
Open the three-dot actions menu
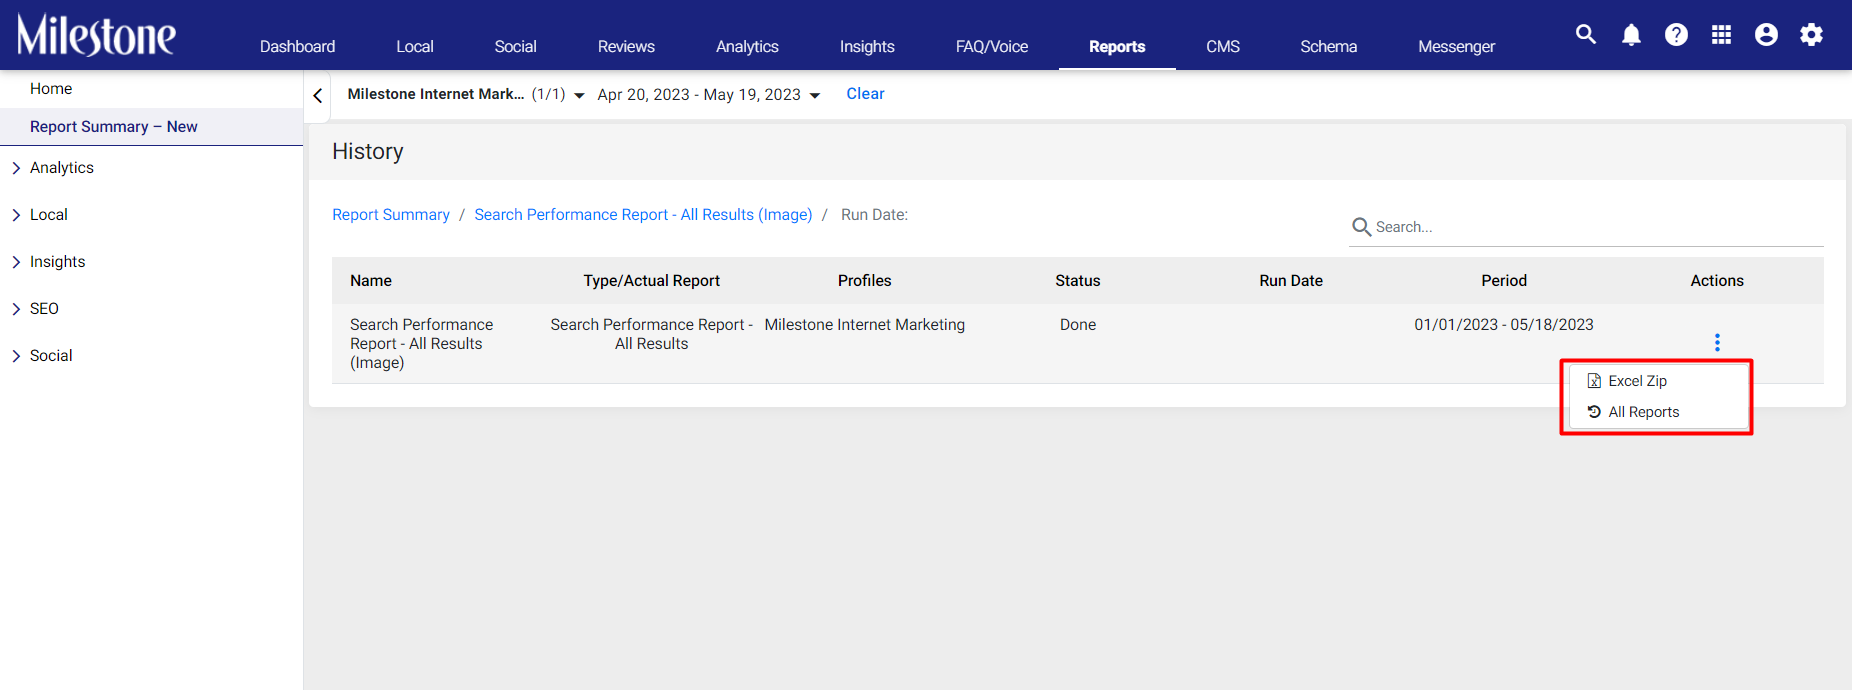point(1717,343)
